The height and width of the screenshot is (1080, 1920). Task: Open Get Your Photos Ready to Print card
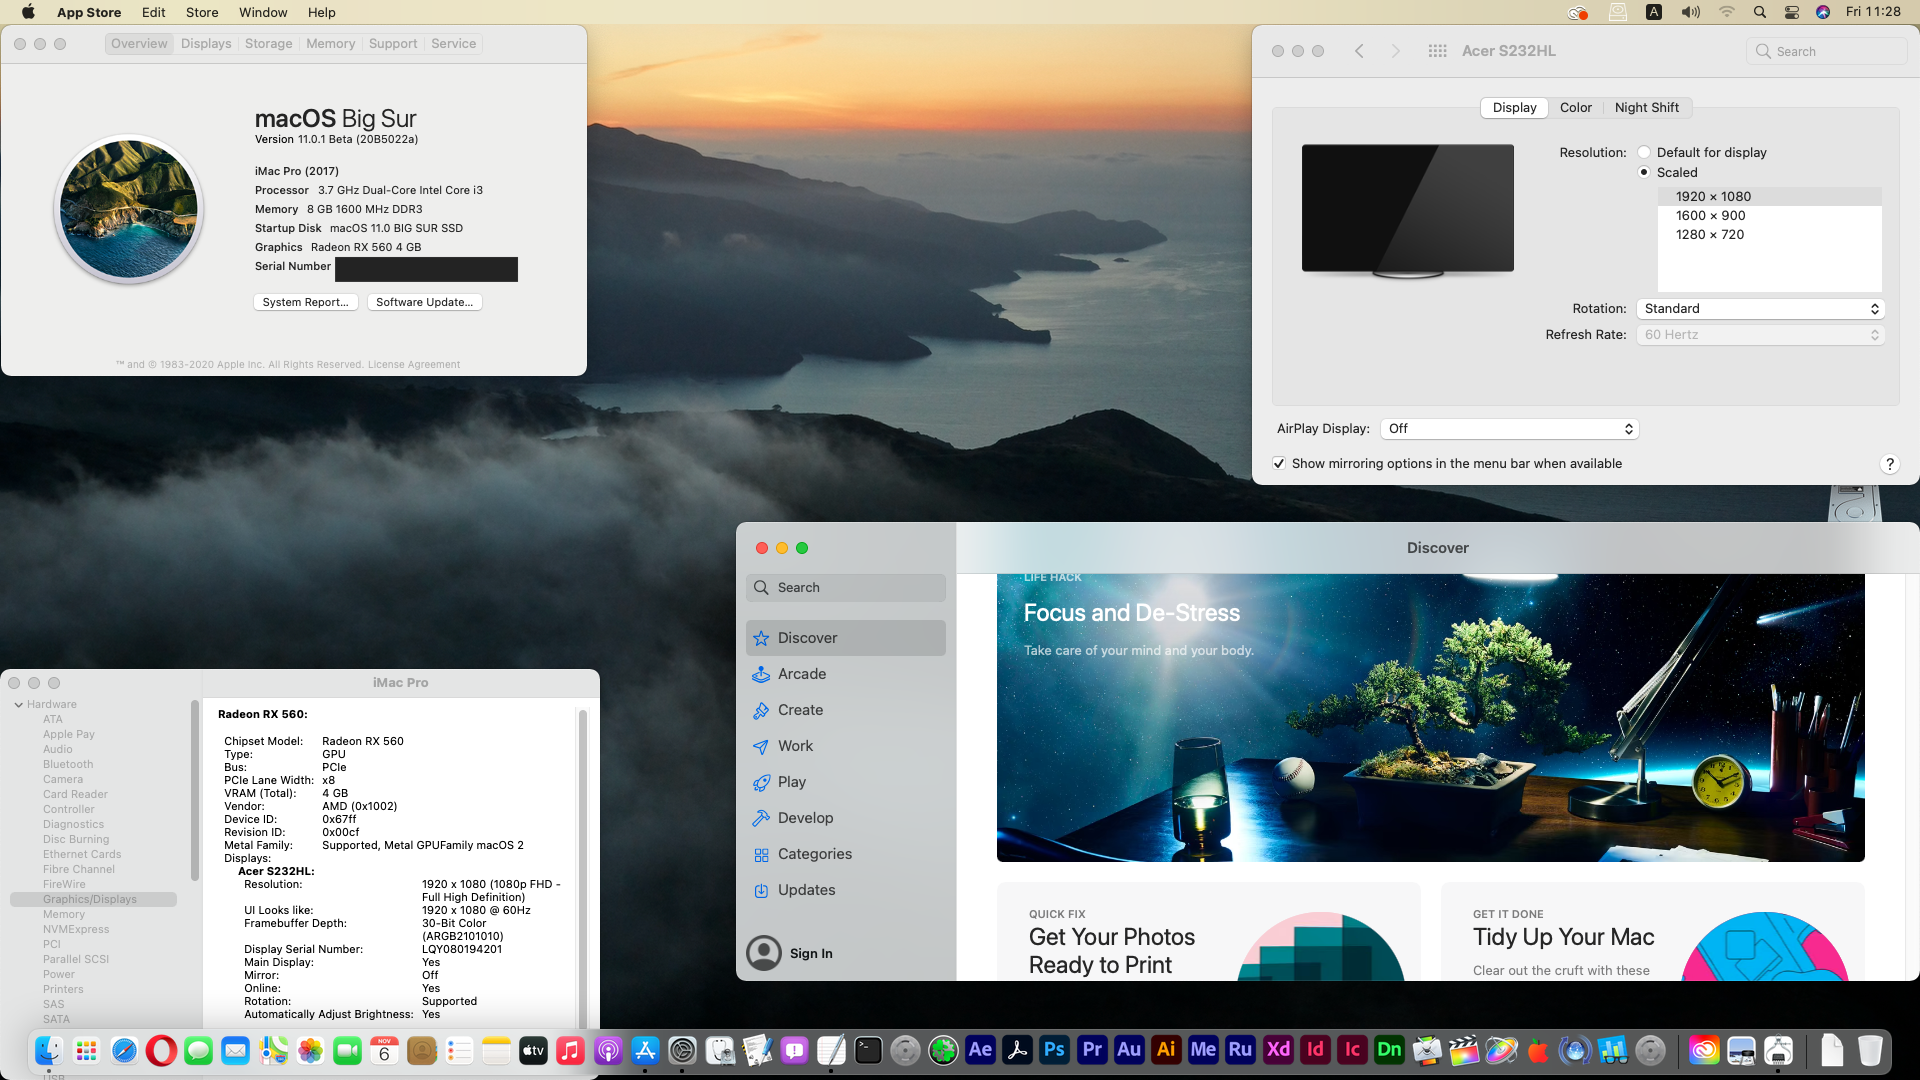point(1208,932)
